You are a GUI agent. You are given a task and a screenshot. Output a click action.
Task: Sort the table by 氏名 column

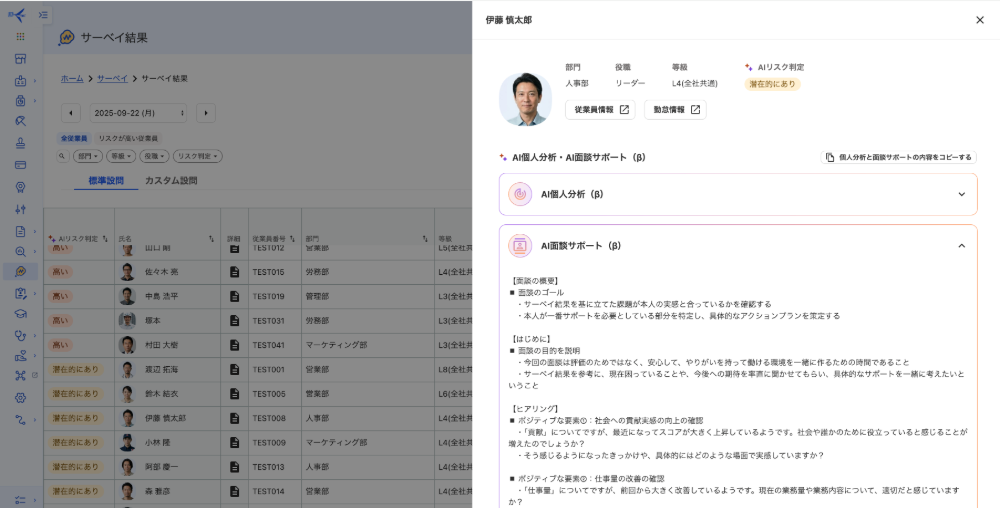(x=211, y=239)
